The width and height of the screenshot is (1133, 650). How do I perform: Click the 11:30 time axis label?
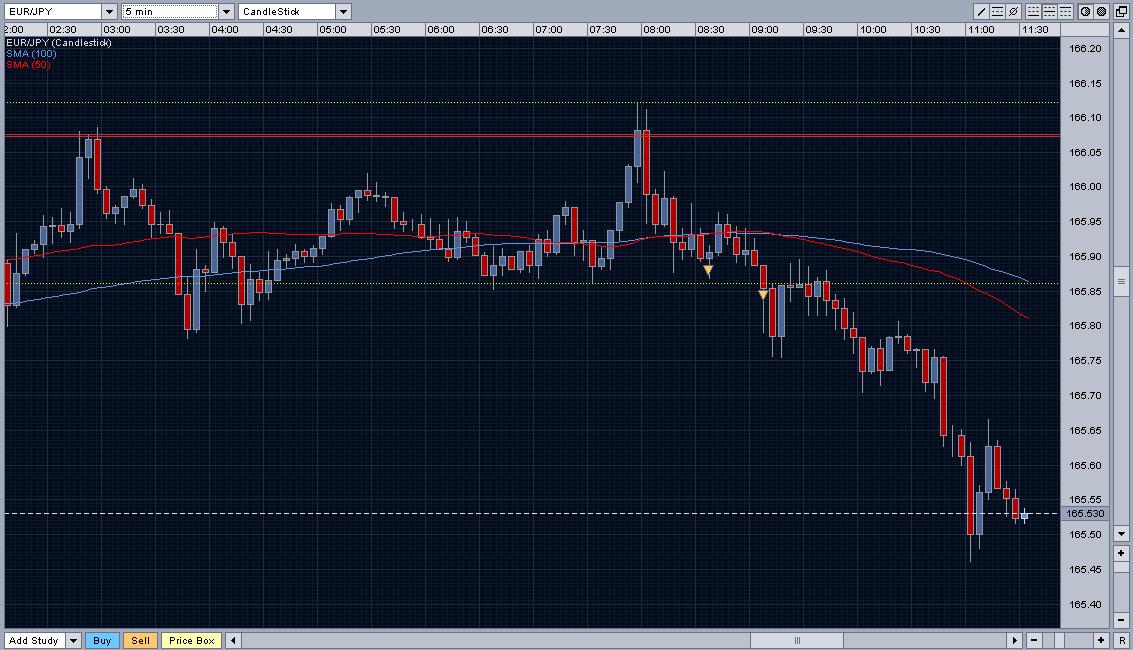click(1035, 30)
